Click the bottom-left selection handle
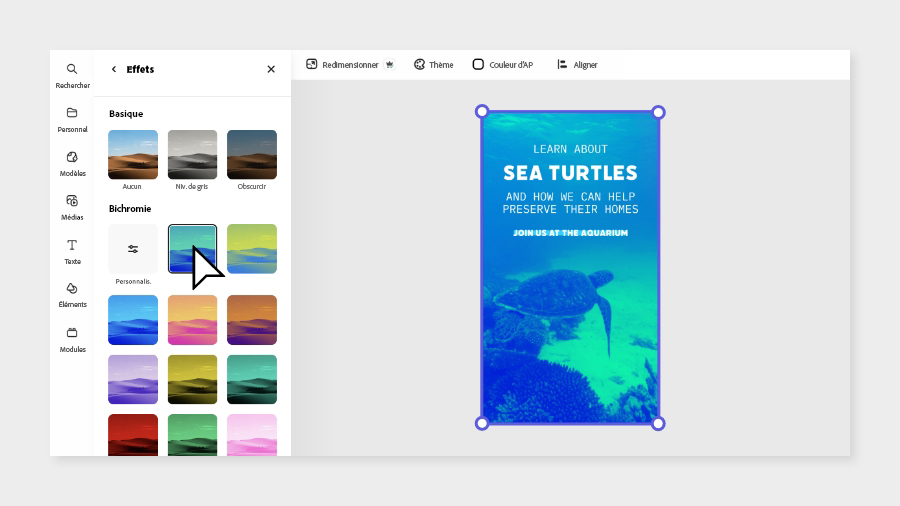 tap(482, 423)
